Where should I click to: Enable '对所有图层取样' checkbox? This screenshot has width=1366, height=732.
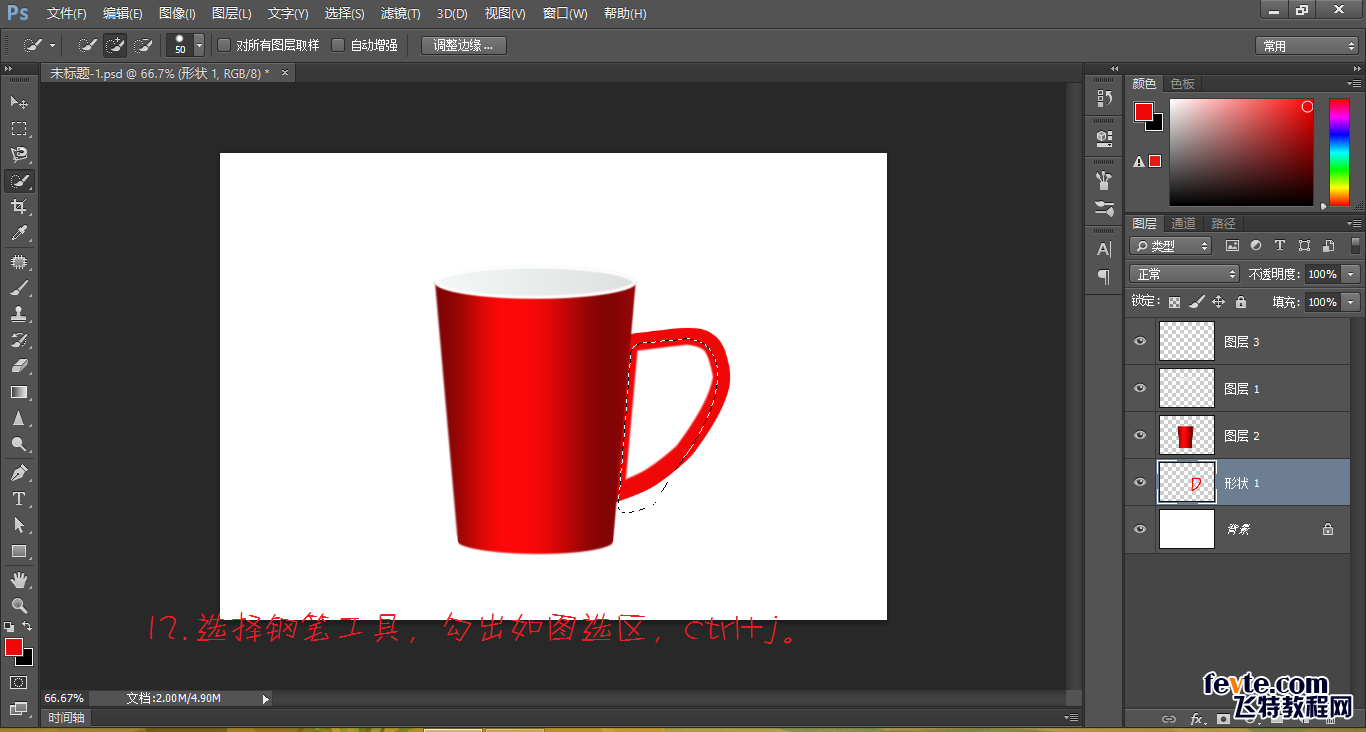(x=224, y=45)
